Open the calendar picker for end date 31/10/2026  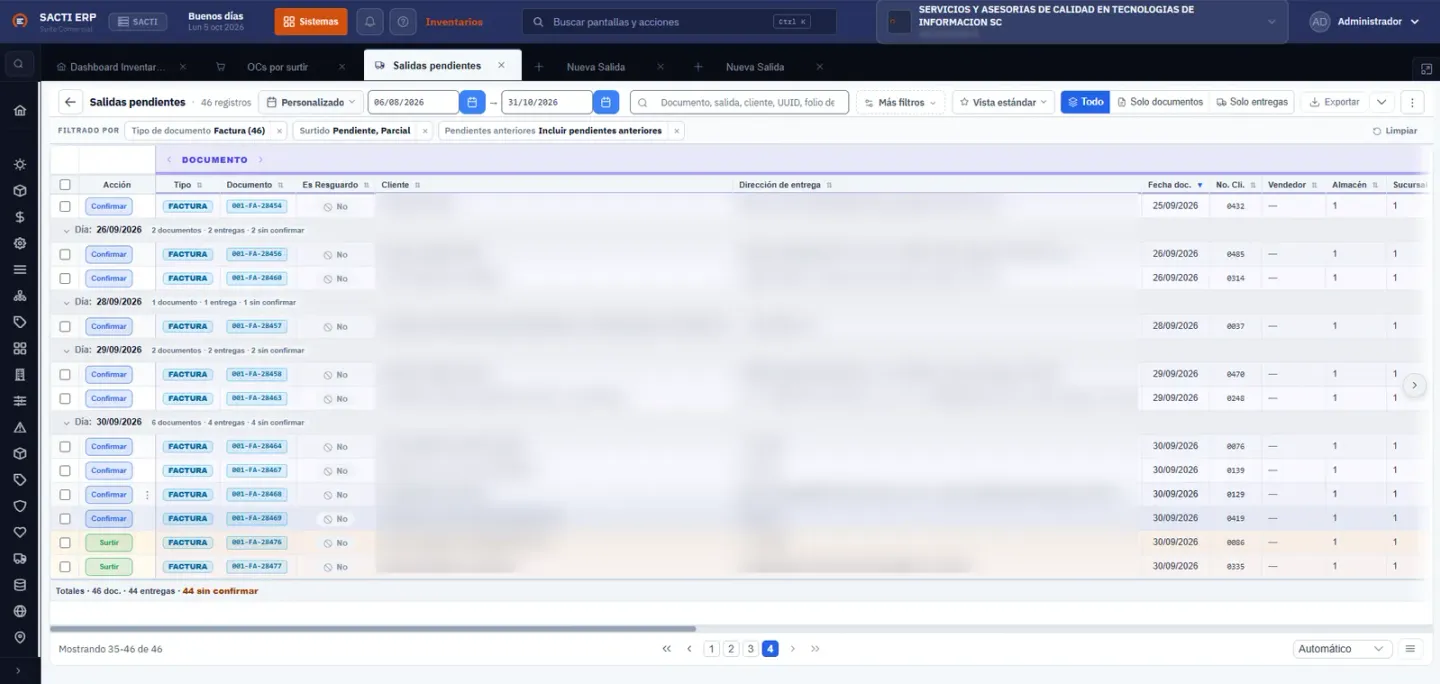click(606, 102)
